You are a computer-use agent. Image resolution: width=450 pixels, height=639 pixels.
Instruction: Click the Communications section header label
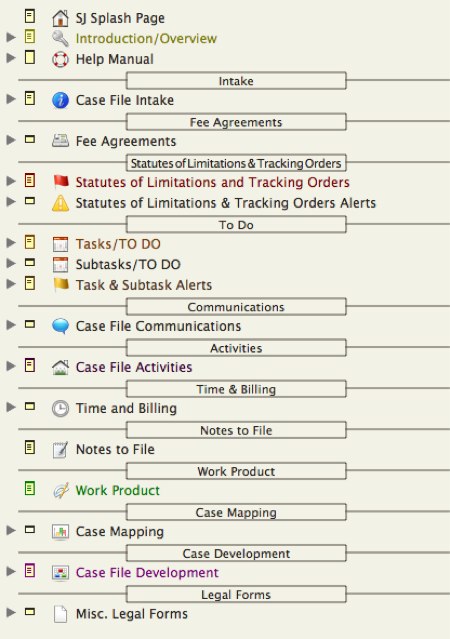236,306
